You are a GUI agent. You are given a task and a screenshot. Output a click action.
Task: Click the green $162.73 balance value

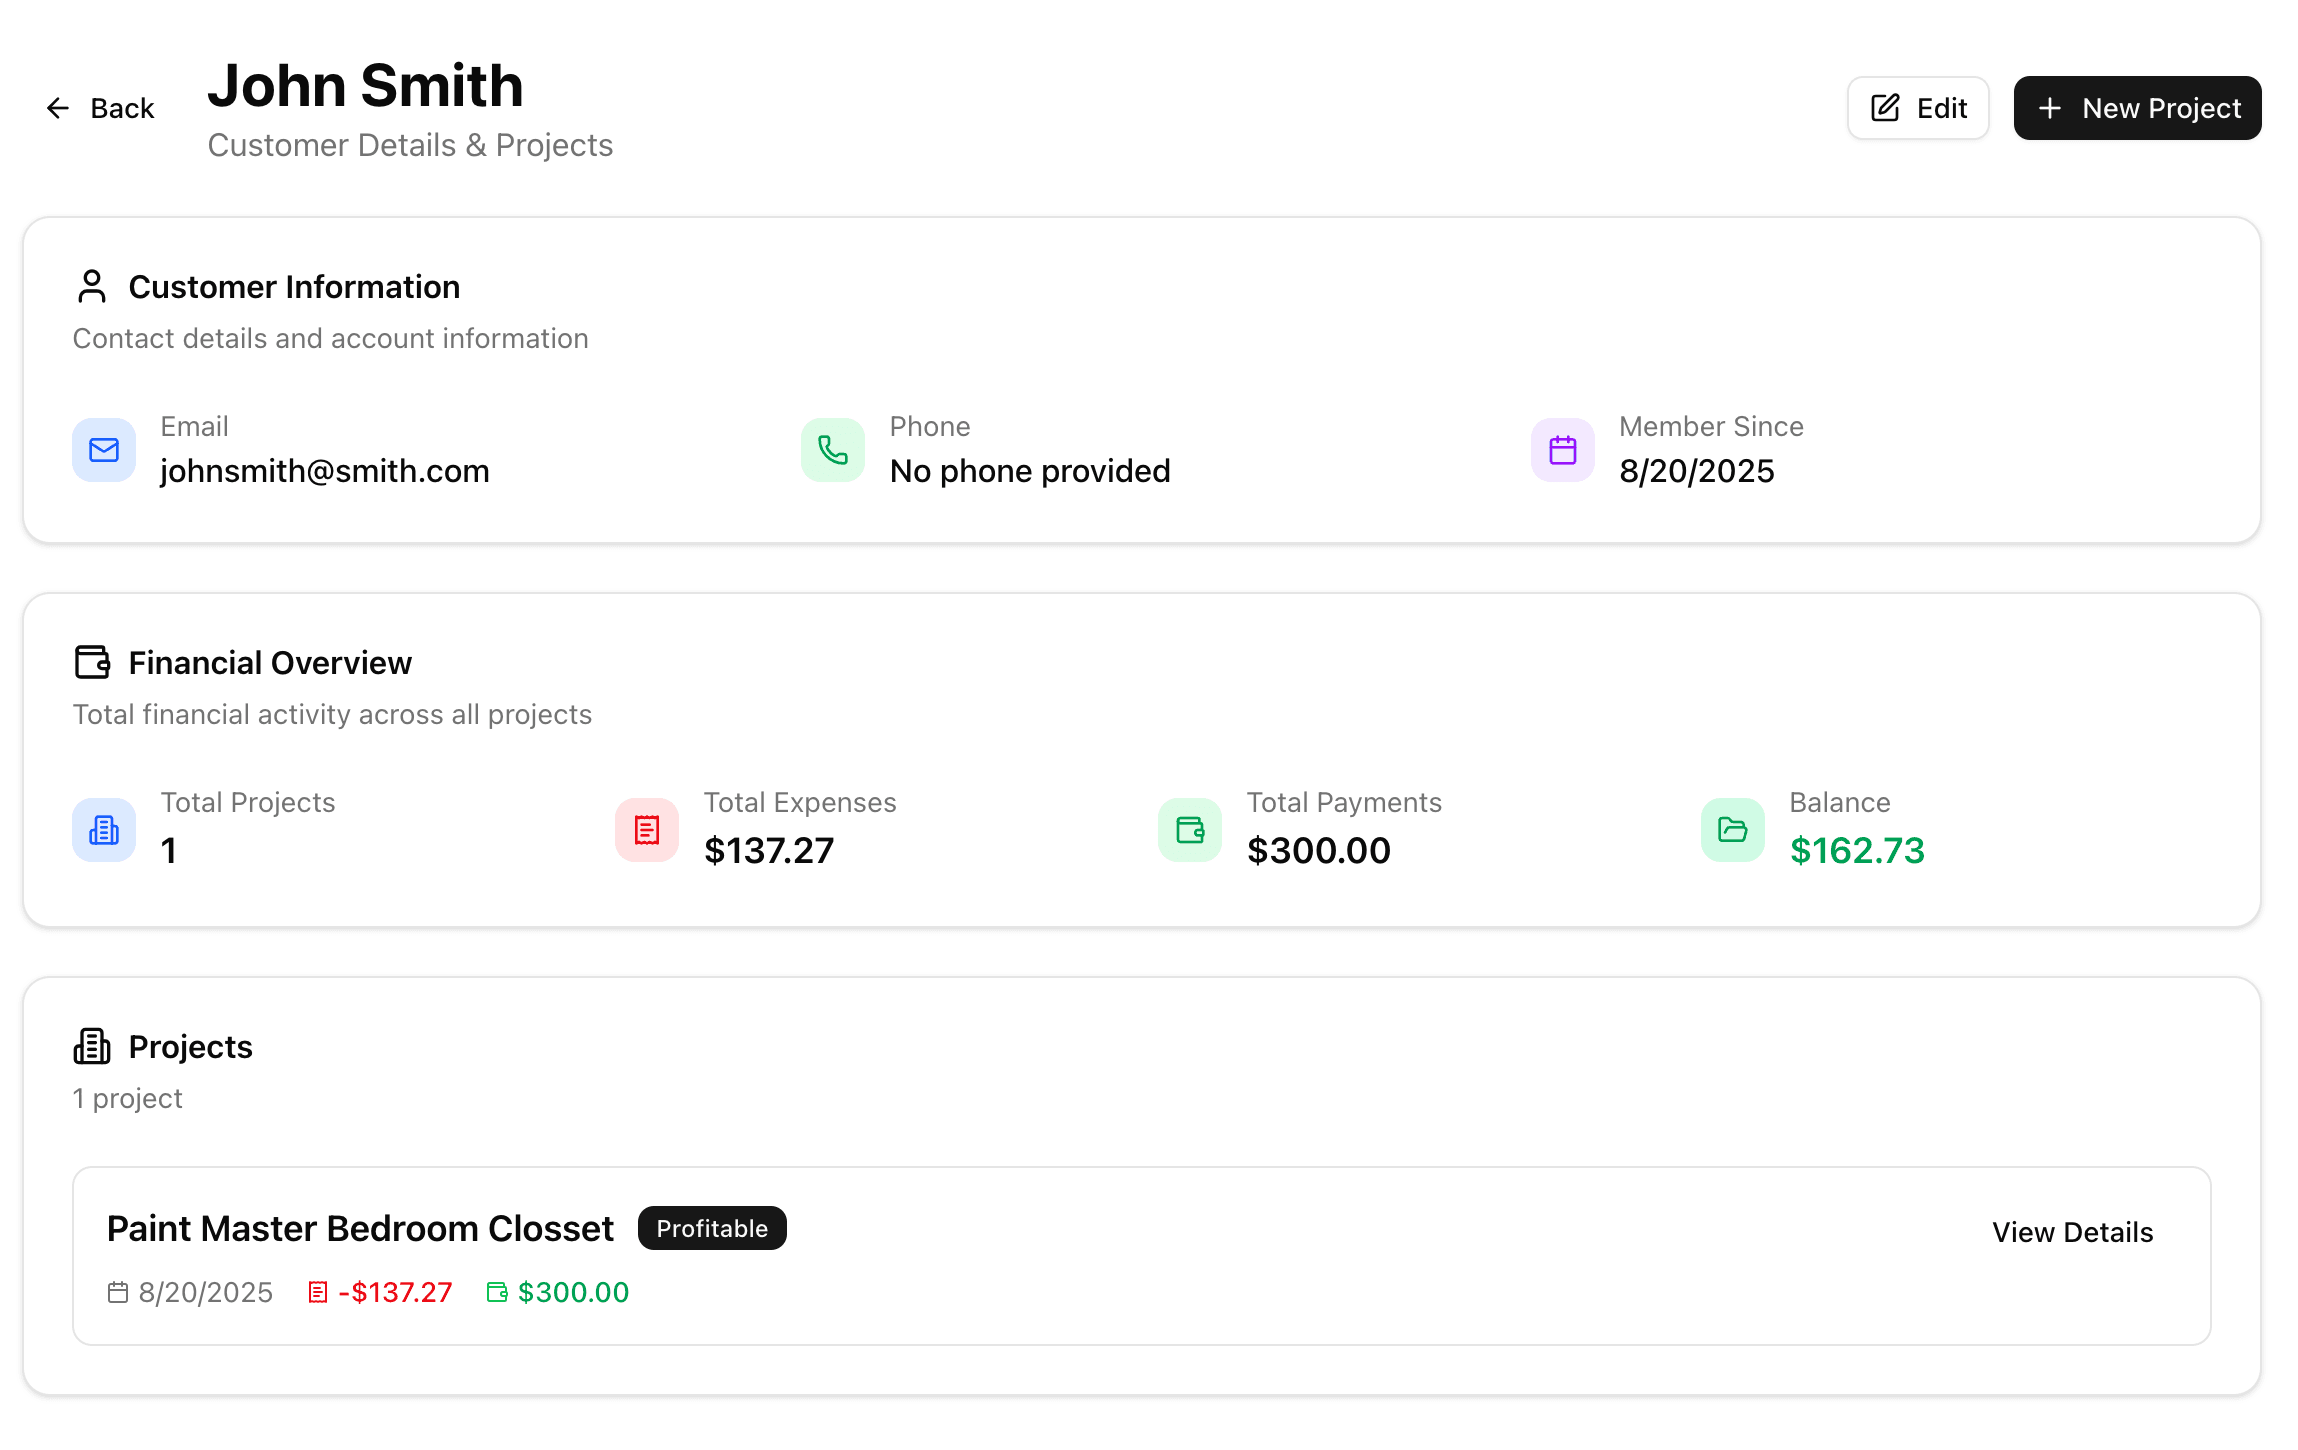[x=1857, y=850]
